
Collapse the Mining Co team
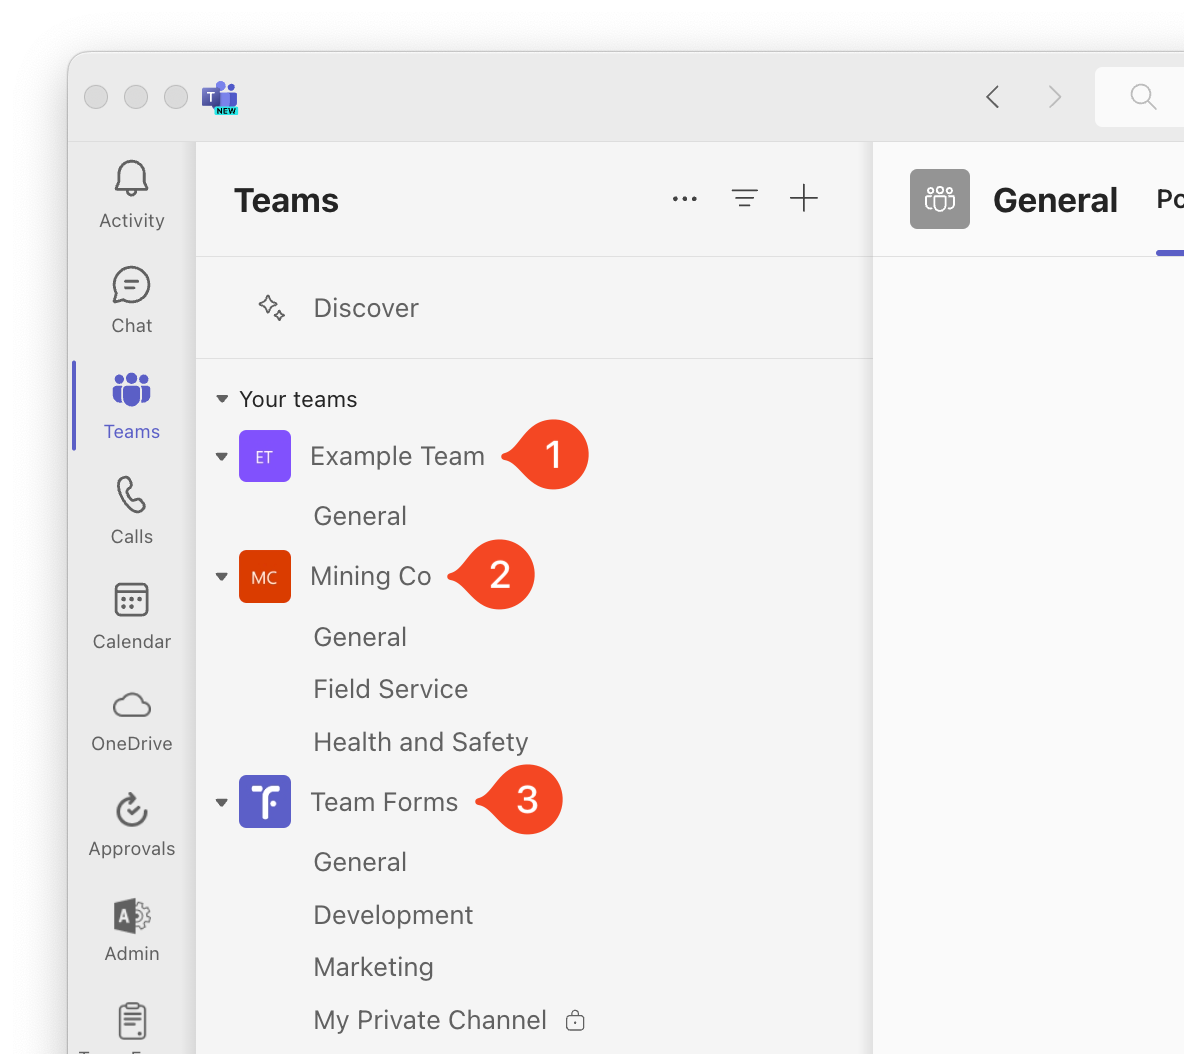222,577
